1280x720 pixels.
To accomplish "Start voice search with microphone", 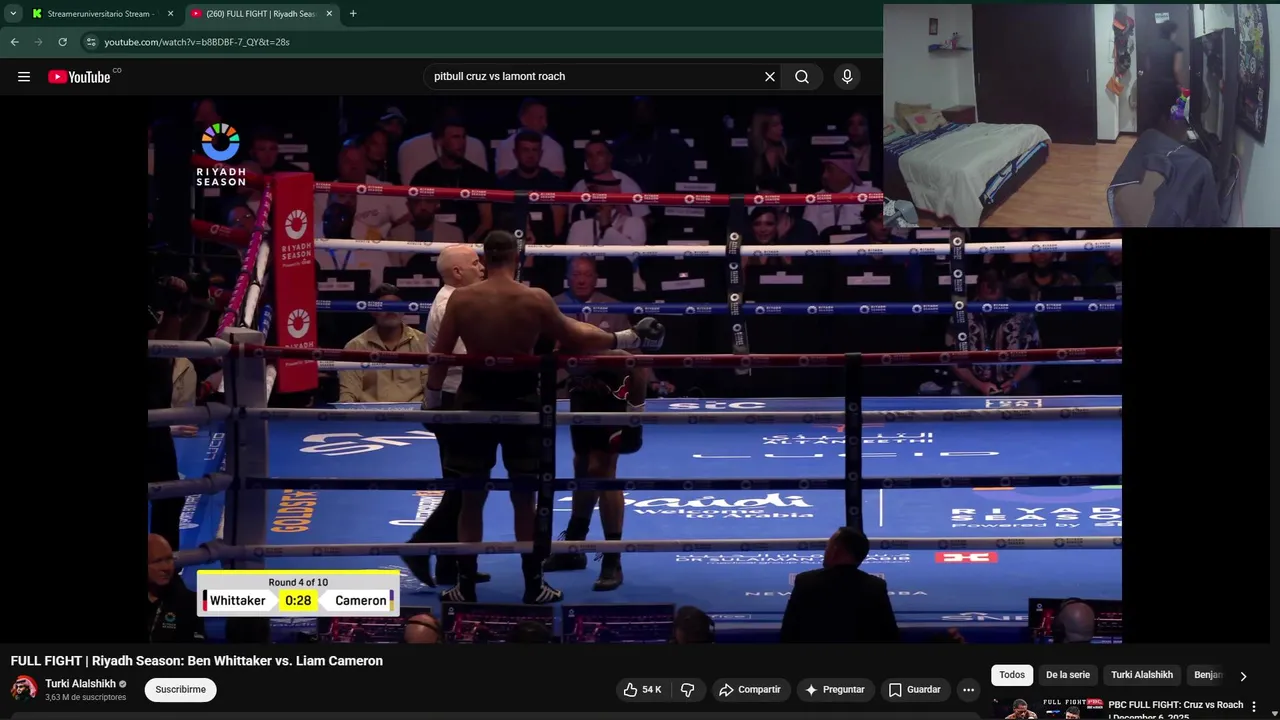I will (x=847, y=77).
